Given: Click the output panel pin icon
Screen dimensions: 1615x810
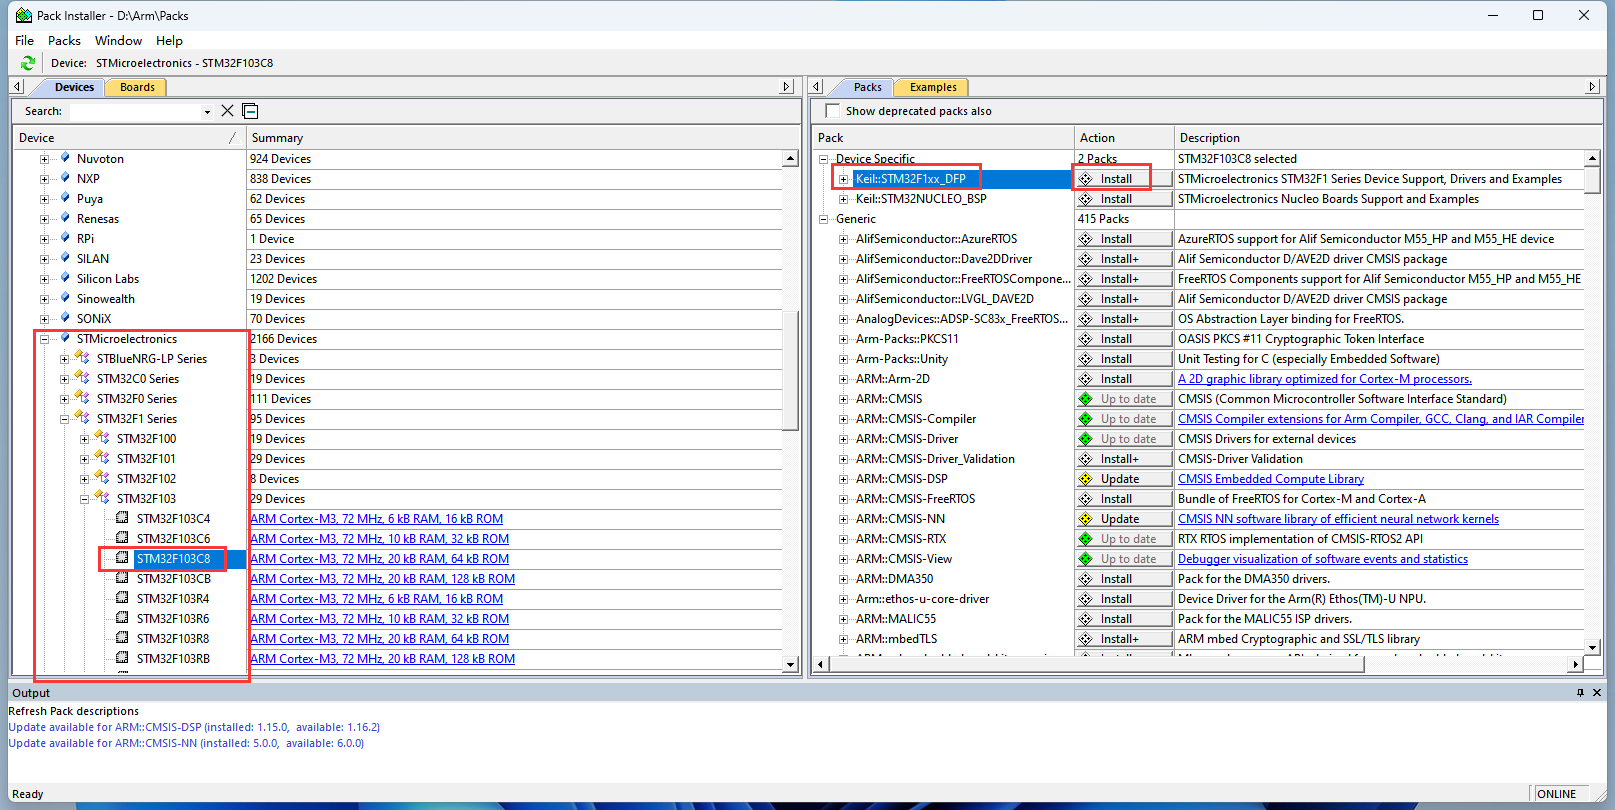Looking at the screenshot, I should (1580, 692).
